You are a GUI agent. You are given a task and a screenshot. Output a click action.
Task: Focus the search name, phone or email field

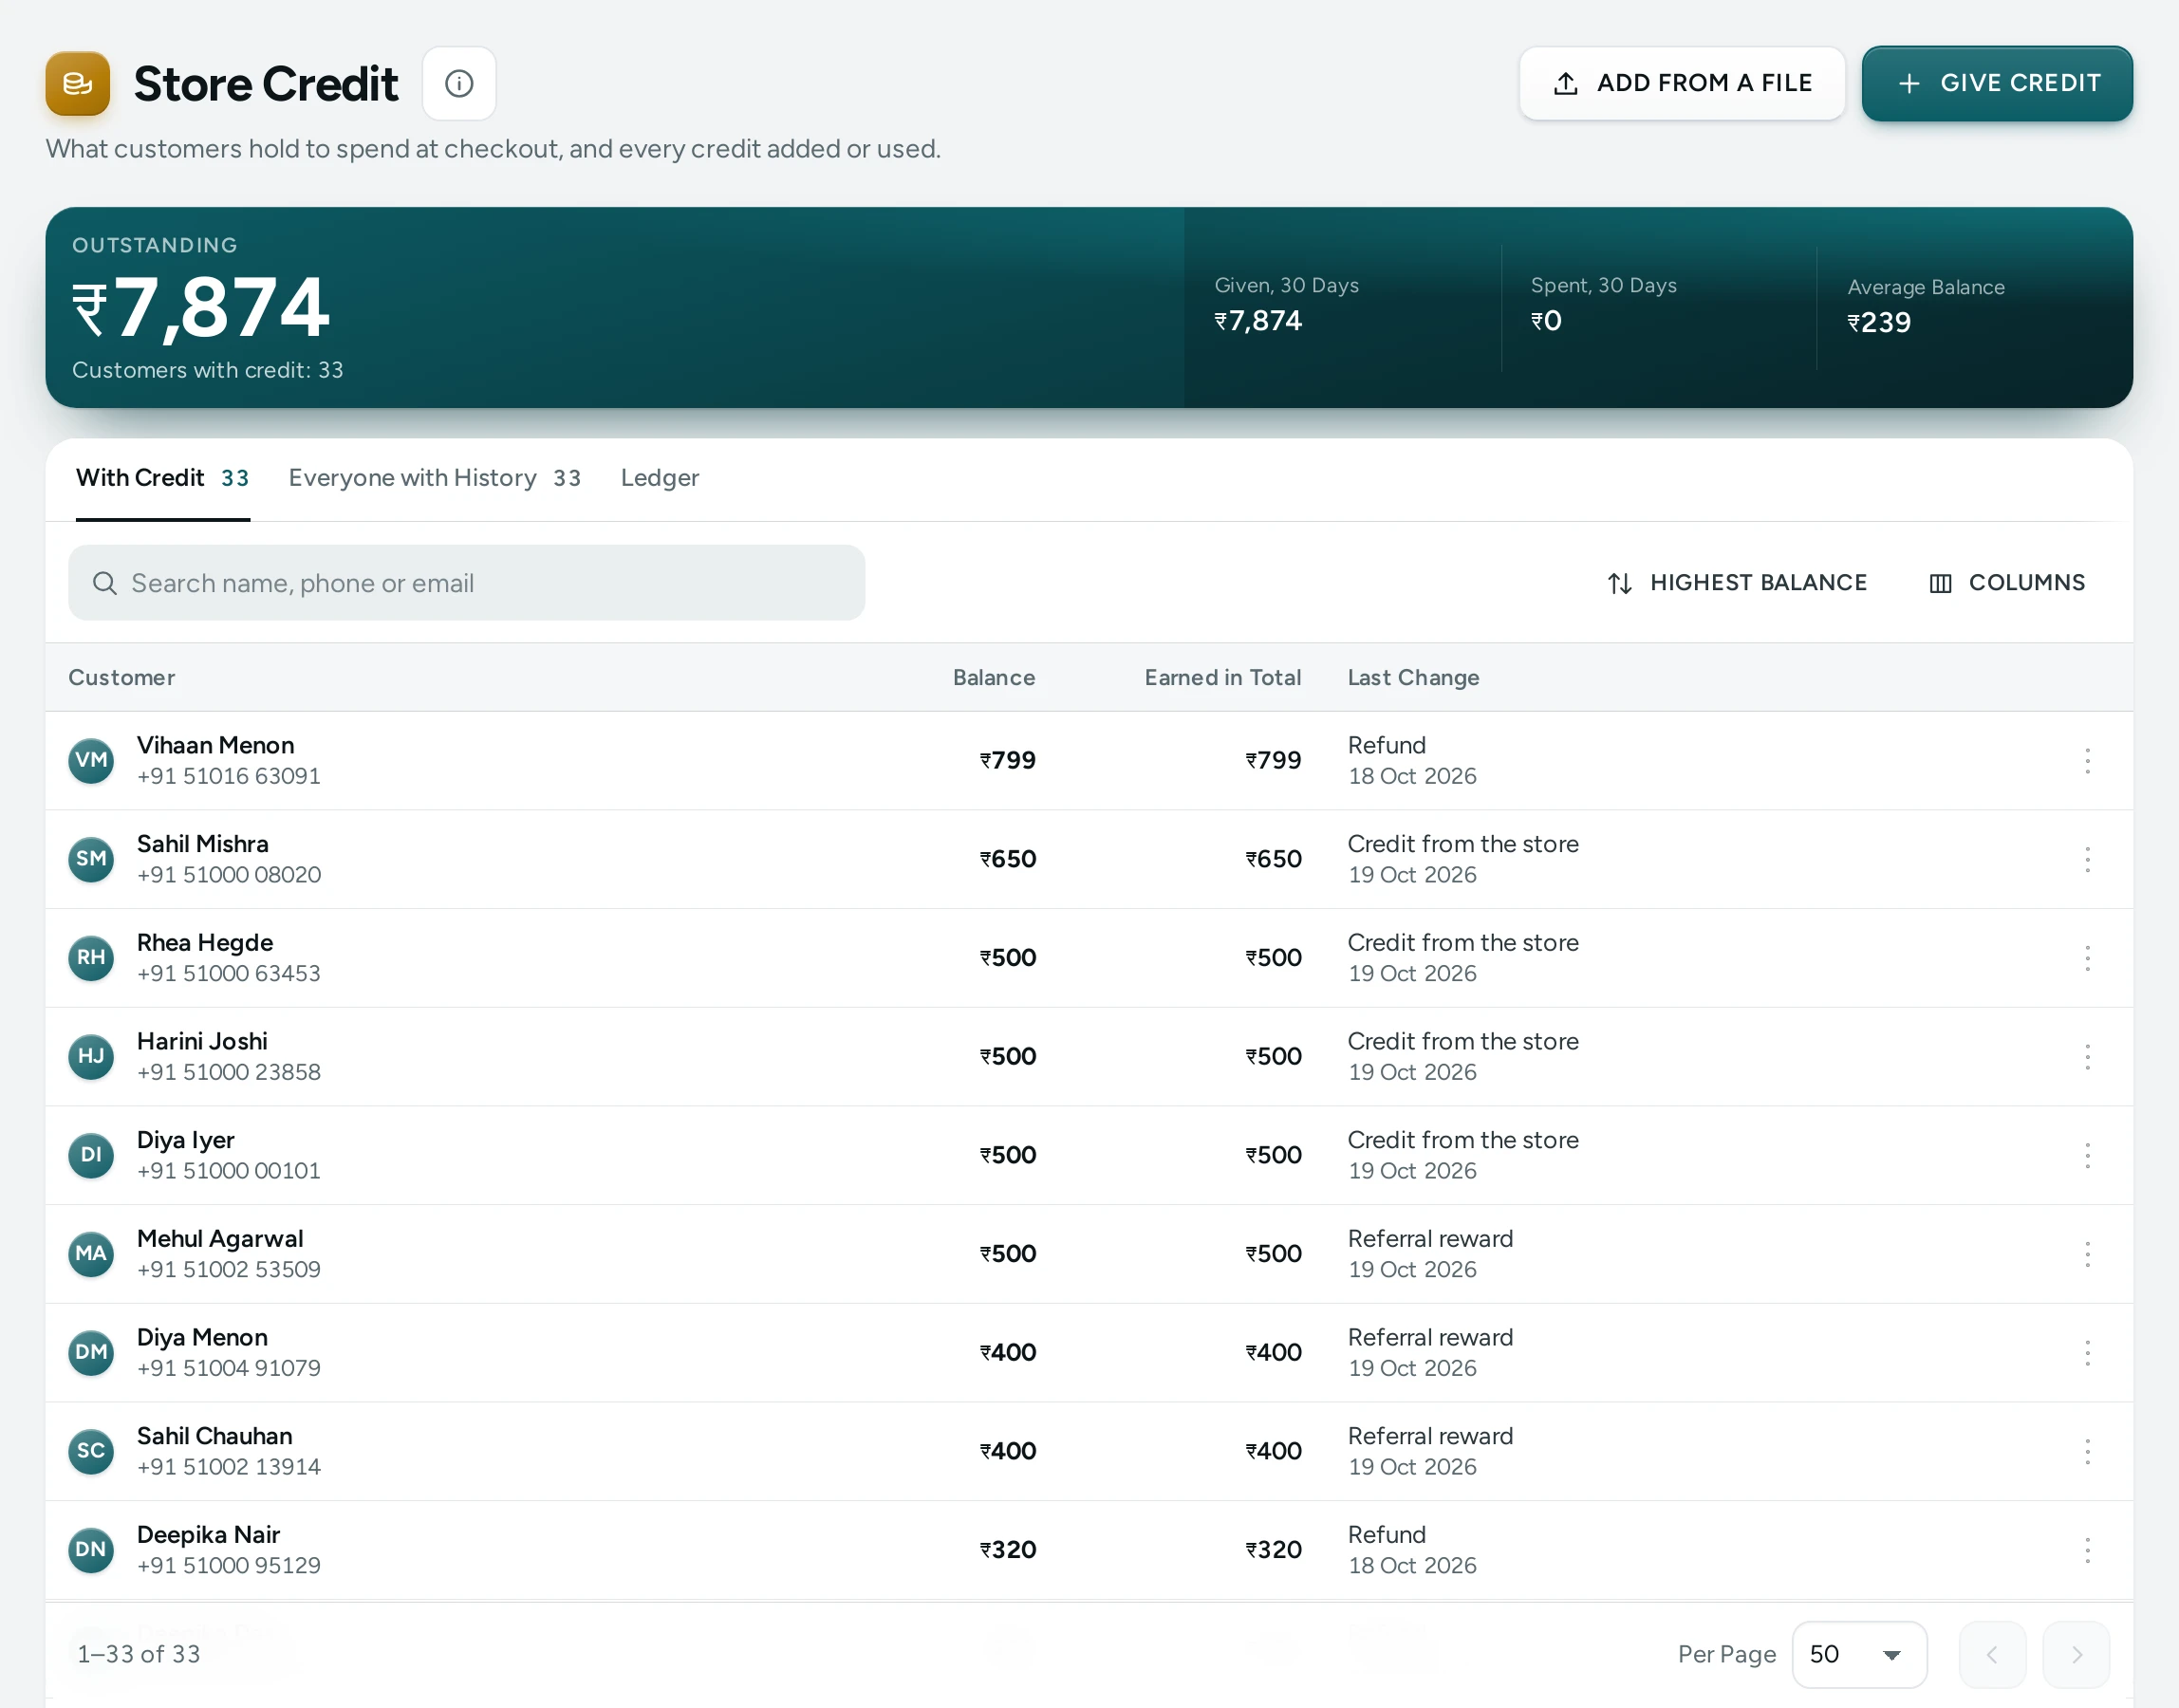pos(467,583)
